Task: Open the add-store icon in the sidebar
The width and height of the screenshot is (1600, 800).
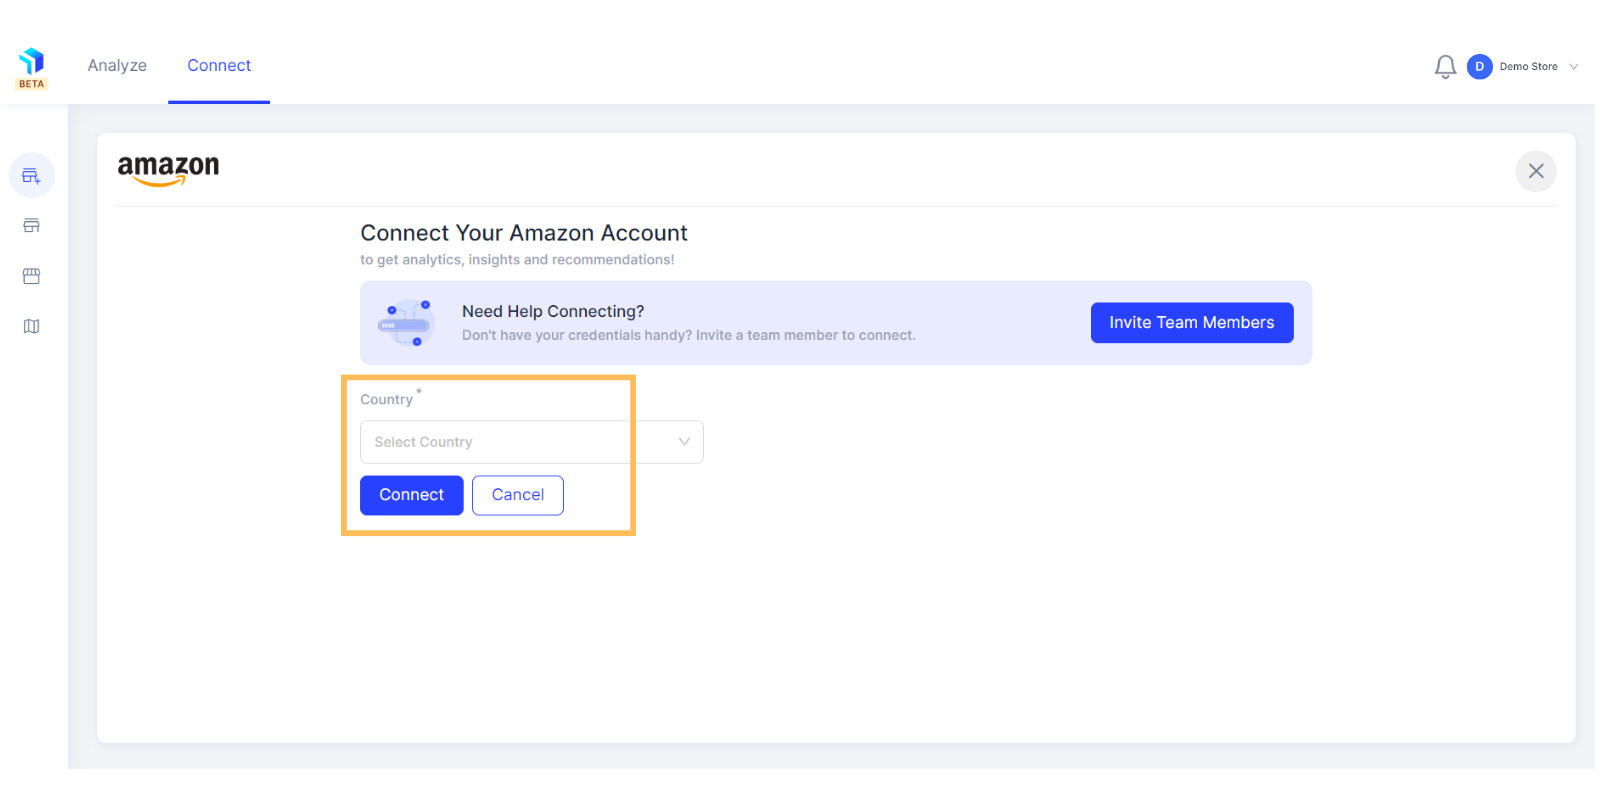Action: point(32,176)
